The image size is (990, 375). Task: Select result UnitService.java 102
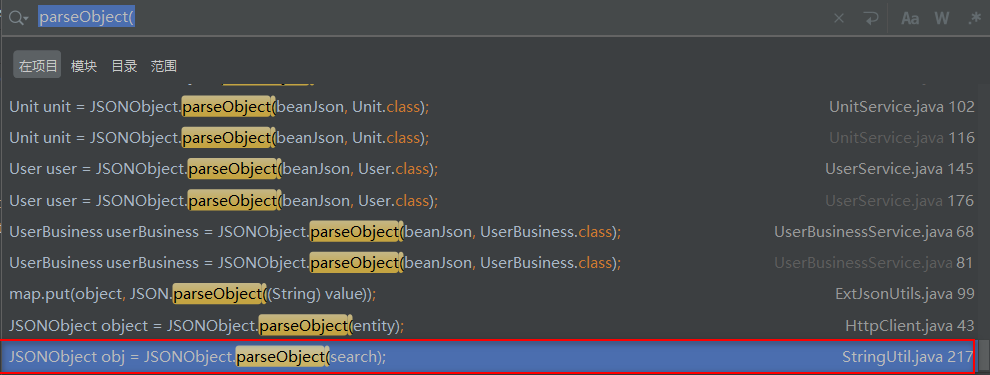pos(490,107)
